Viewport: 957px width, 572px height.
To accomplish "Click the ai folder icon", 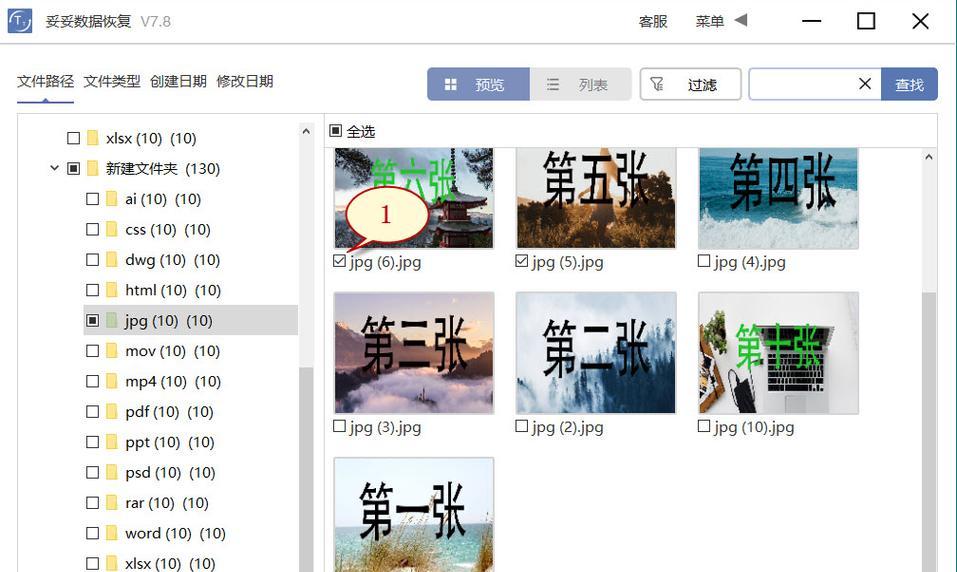I will [112, 198].
